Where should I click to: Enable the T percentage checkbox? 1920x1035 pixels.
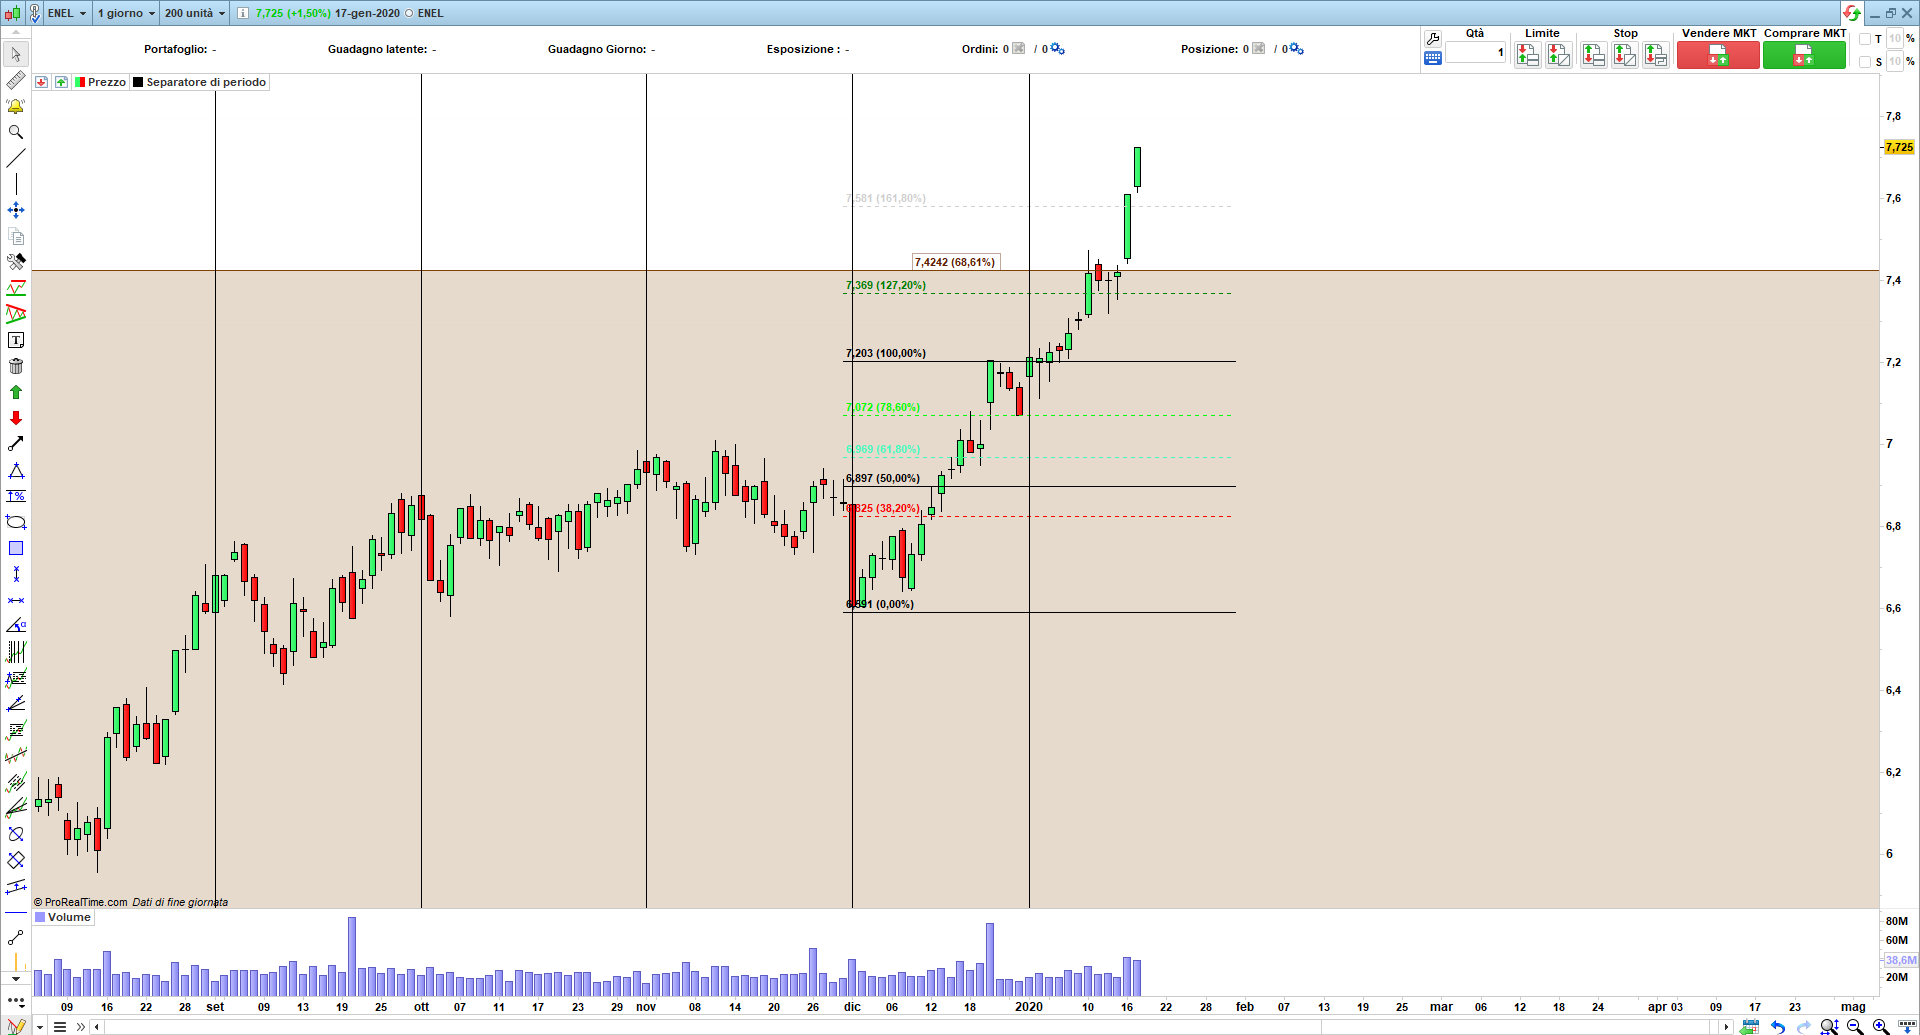coord(1865,39)
